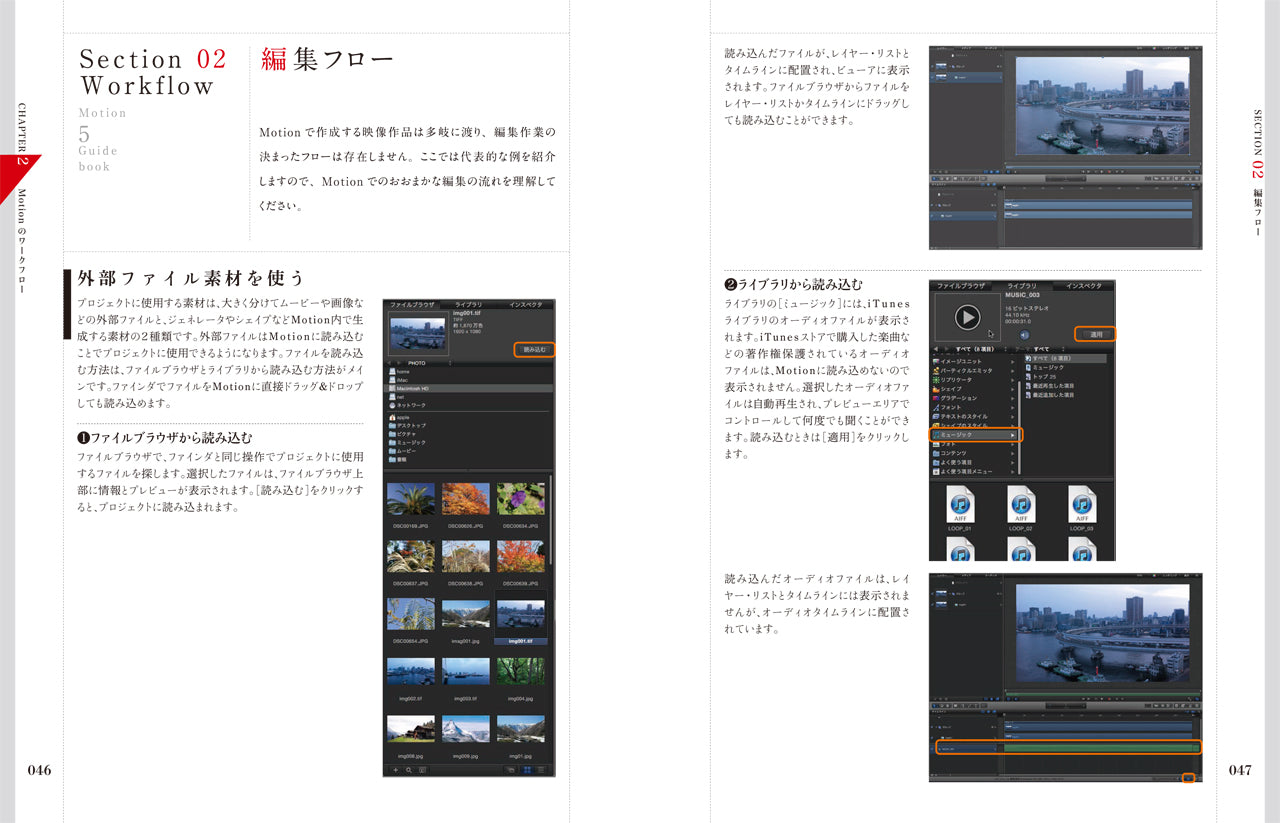Select the 最近追加した項目 playlist
The height and width of the screenshot is (823, 1280).
click(x=1065, y=395)
